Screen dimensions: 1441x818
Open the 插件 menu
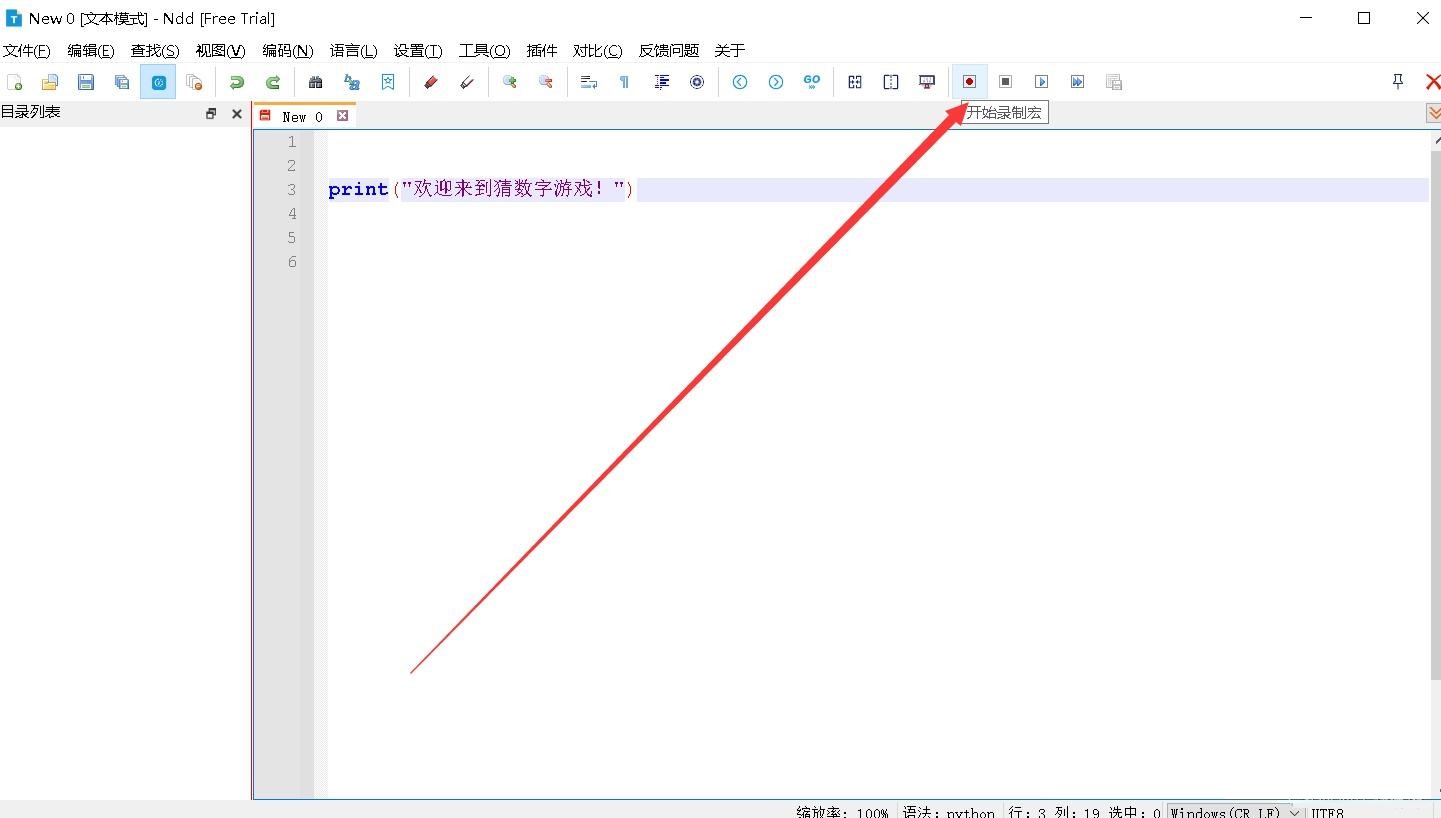(542, 51)
